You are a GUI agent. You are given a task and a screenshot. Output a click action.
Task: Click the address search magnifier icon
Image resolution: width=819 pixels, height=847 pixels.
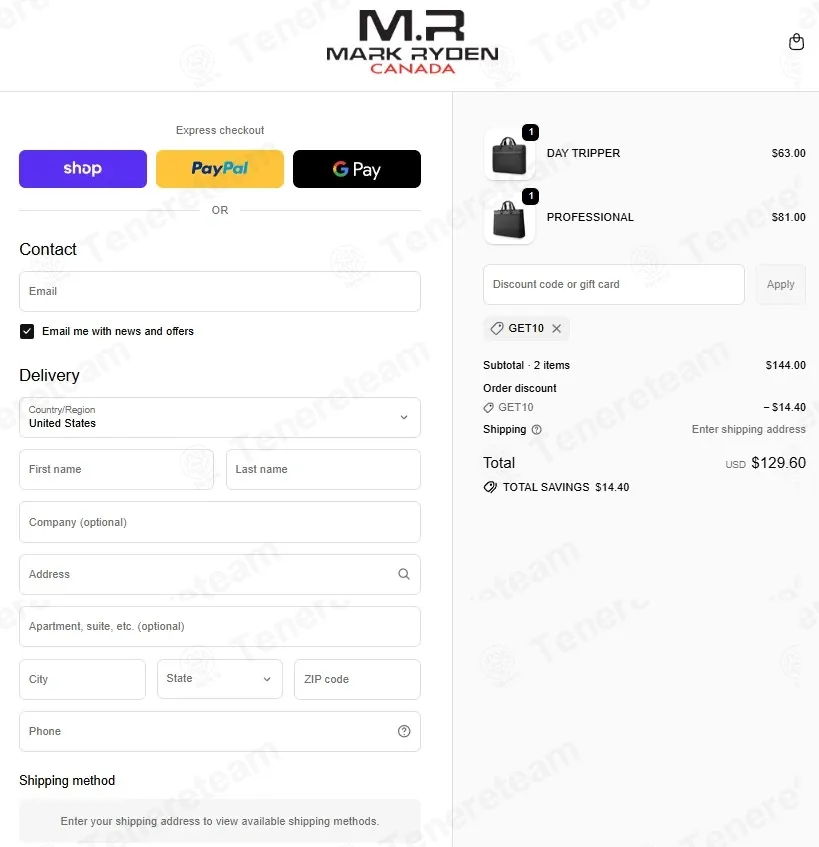[404, 574]
